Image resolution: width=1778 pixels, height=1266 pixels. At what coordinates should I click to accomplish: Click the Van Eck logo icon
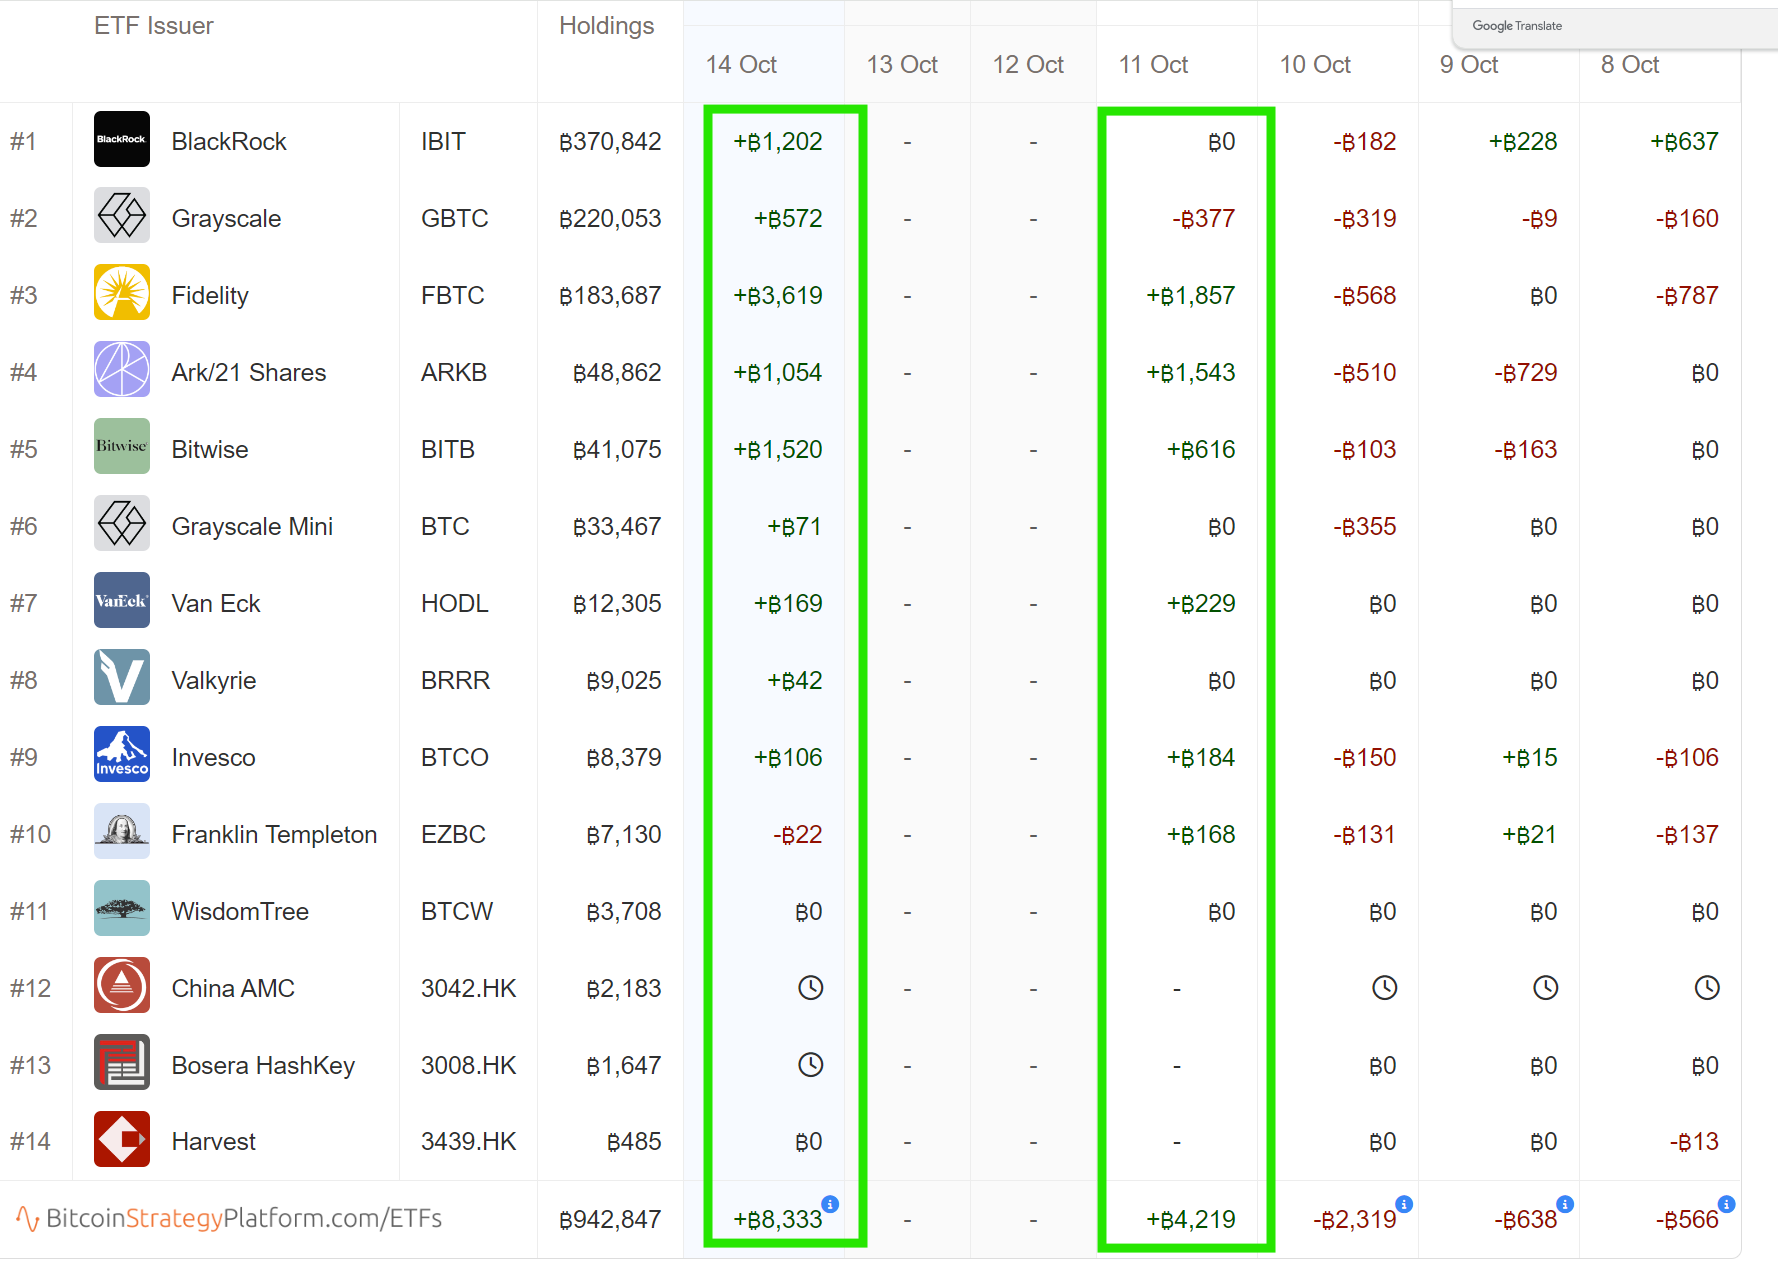coord(121,601)
